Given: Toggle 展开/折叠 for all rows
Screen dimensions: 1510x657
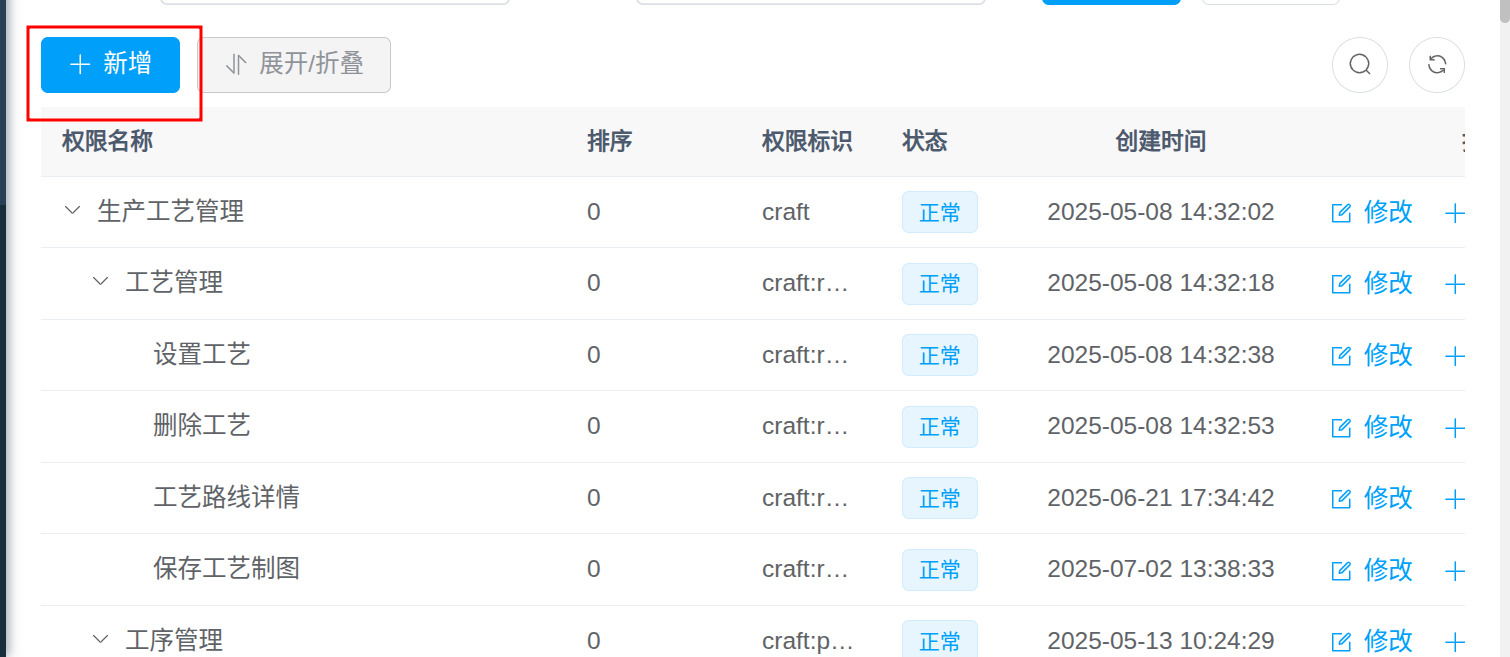Looking at the screenshot, I should [295, 65].
